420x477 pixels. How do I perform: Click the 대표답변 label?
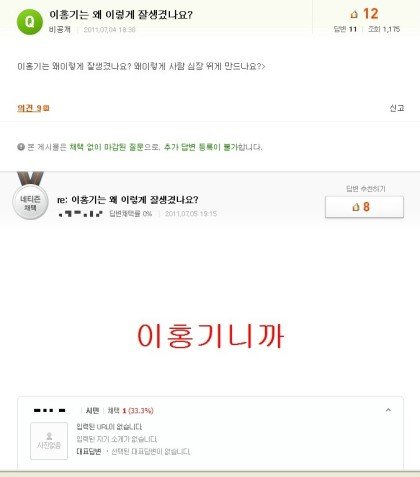[89, 452]
